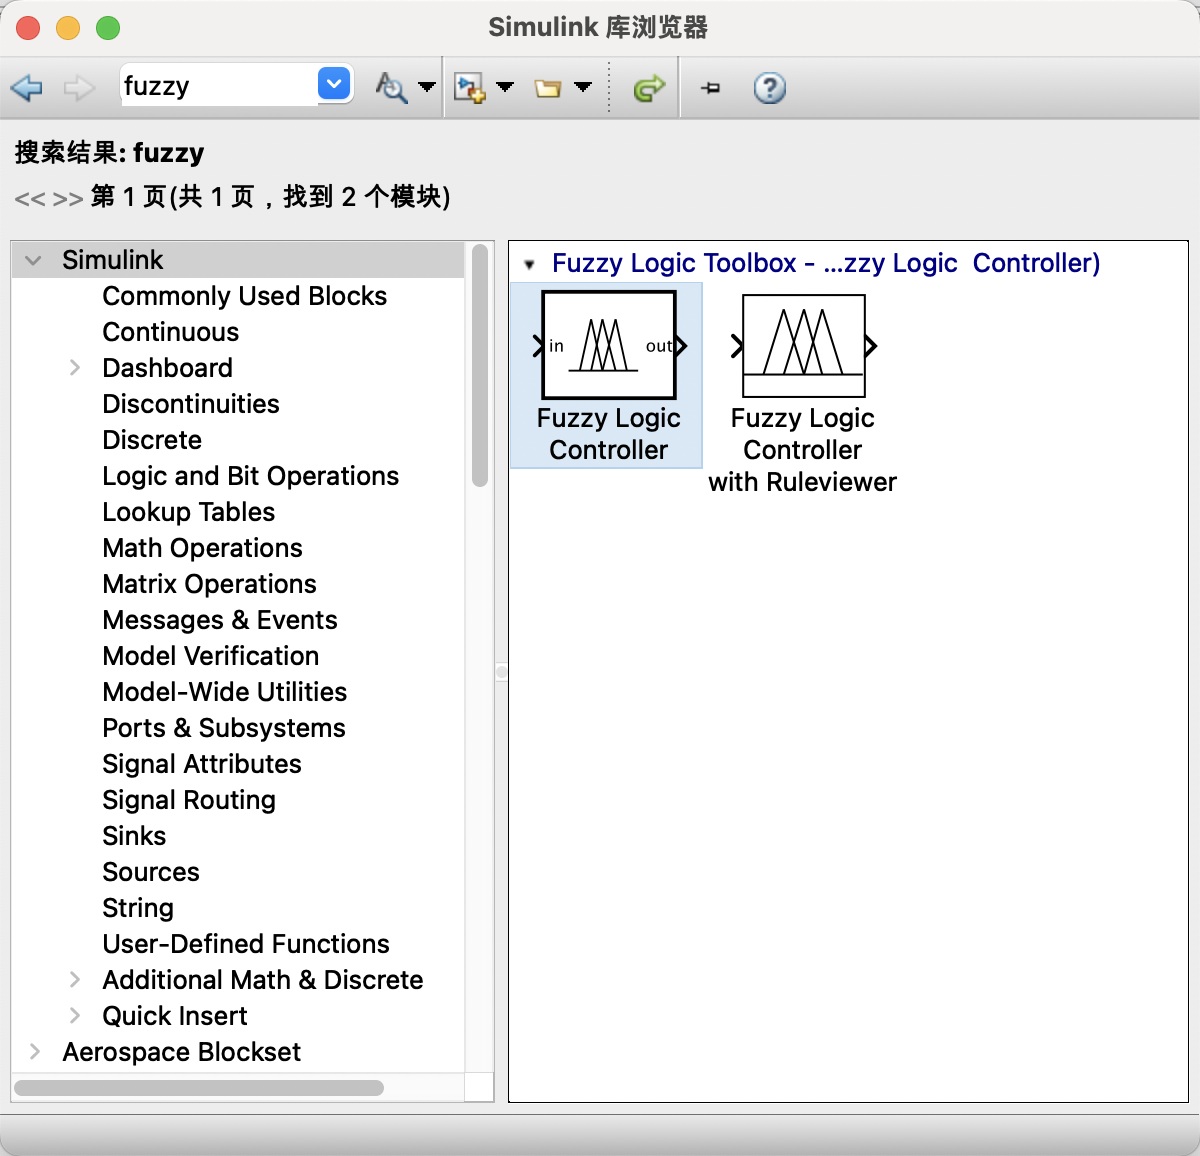1200x1156 pixels.
Task: Select the Lookup Tables library
Action: point(189,512)
